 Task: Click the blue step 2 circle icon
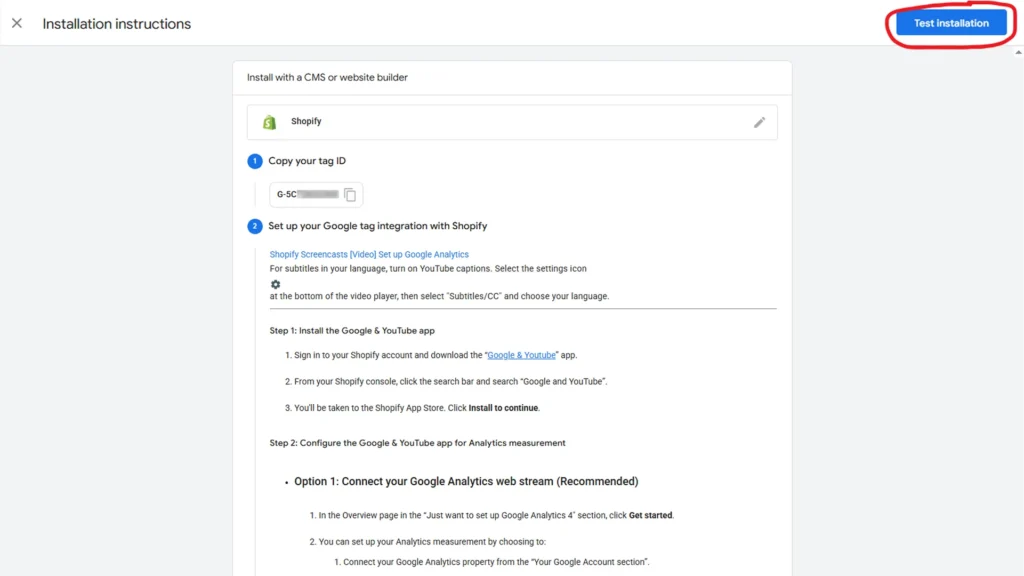(254, 226)
